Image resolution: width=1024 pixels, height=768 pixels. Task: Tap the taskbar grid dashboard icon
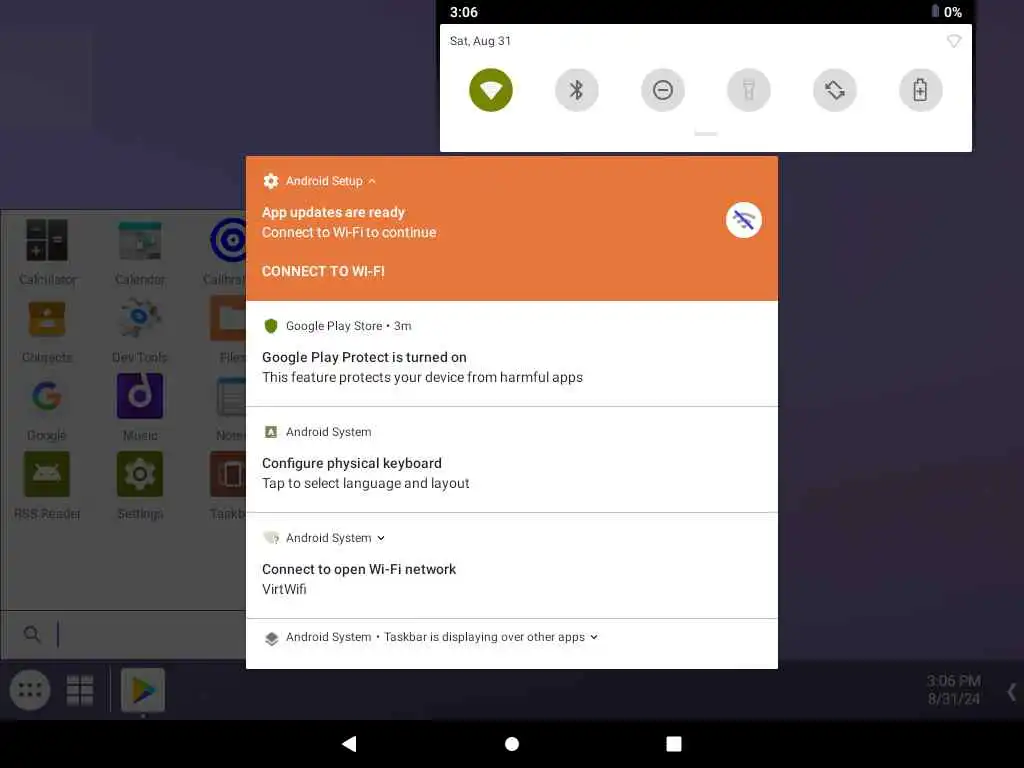coord(80,690)
